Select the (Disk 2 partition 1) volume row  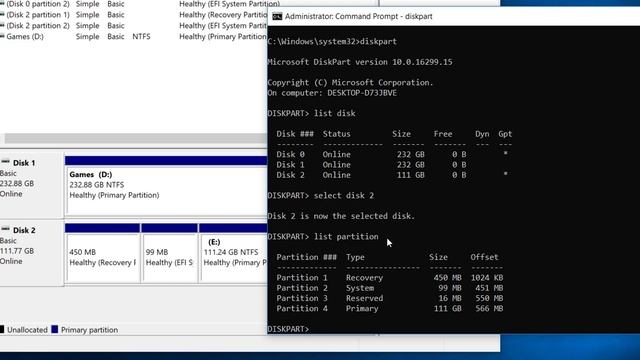point(133,15)
